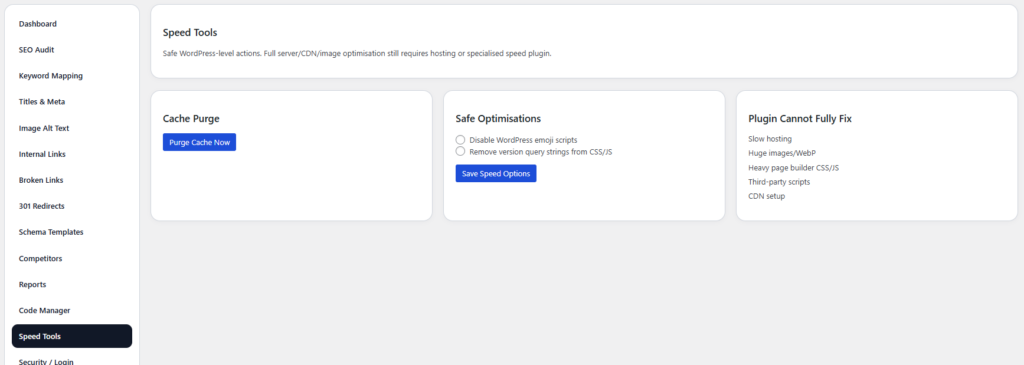
Task: Click the active Speed Tools item
Action: coord(72,336)
